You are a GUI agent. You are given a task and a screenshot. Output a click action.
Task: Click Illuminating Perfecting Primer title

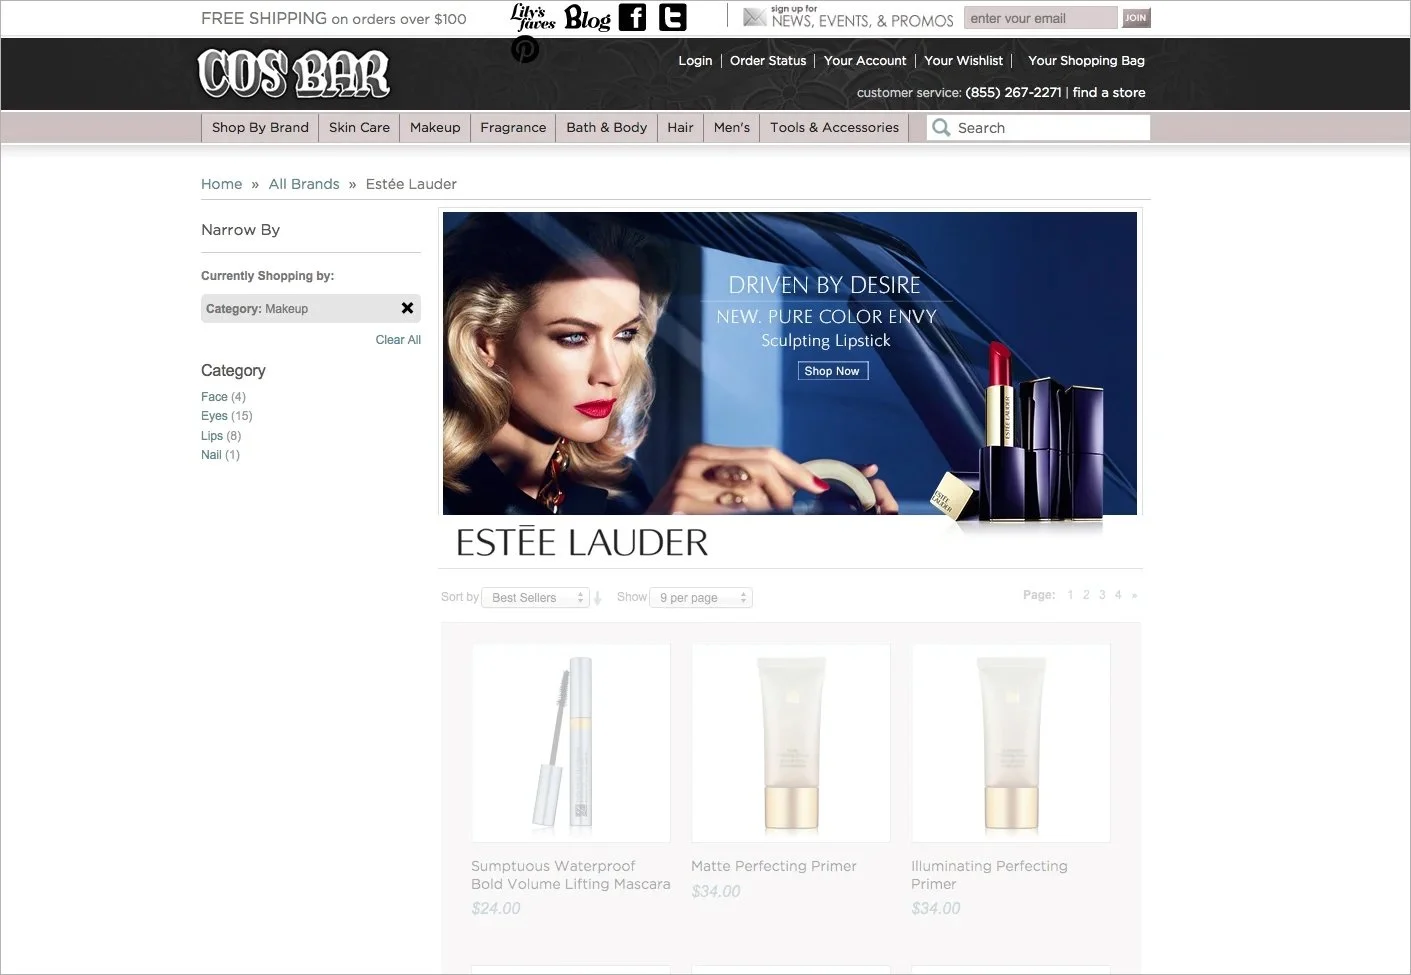click(989, 875)
